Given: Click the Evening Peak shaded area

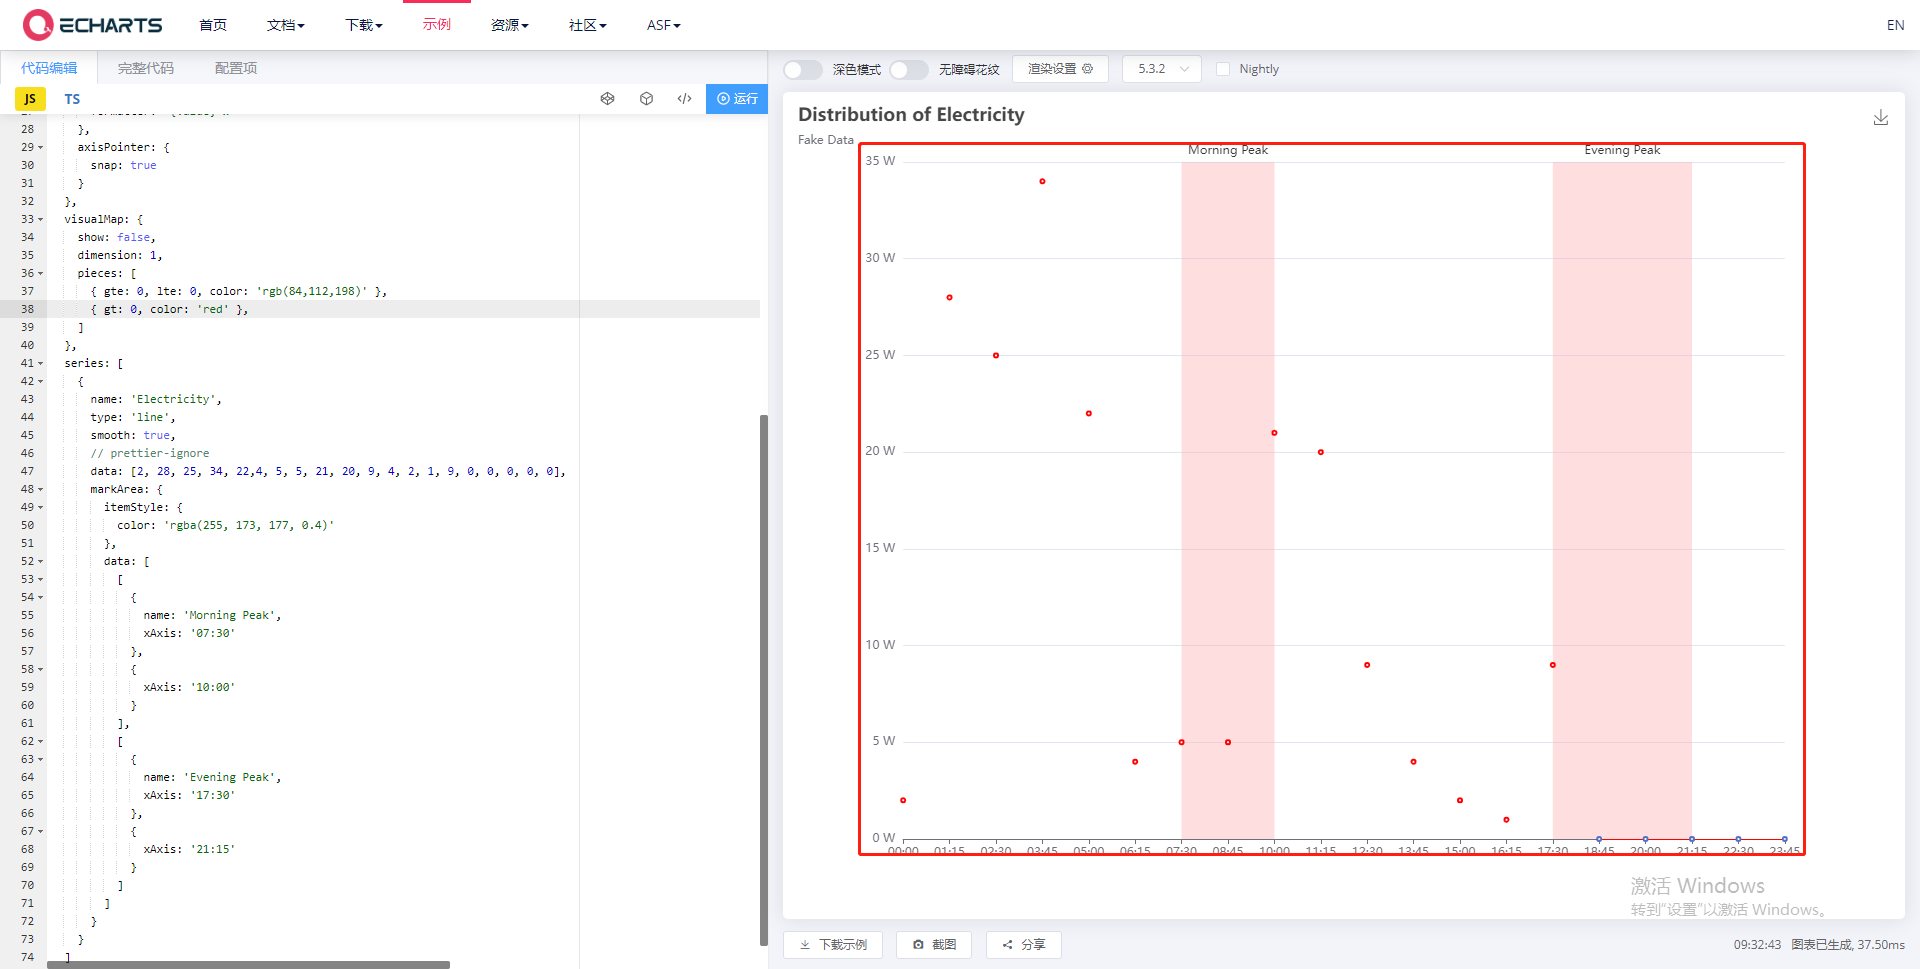Looking at the screenshot, I should coord(1622,500).
